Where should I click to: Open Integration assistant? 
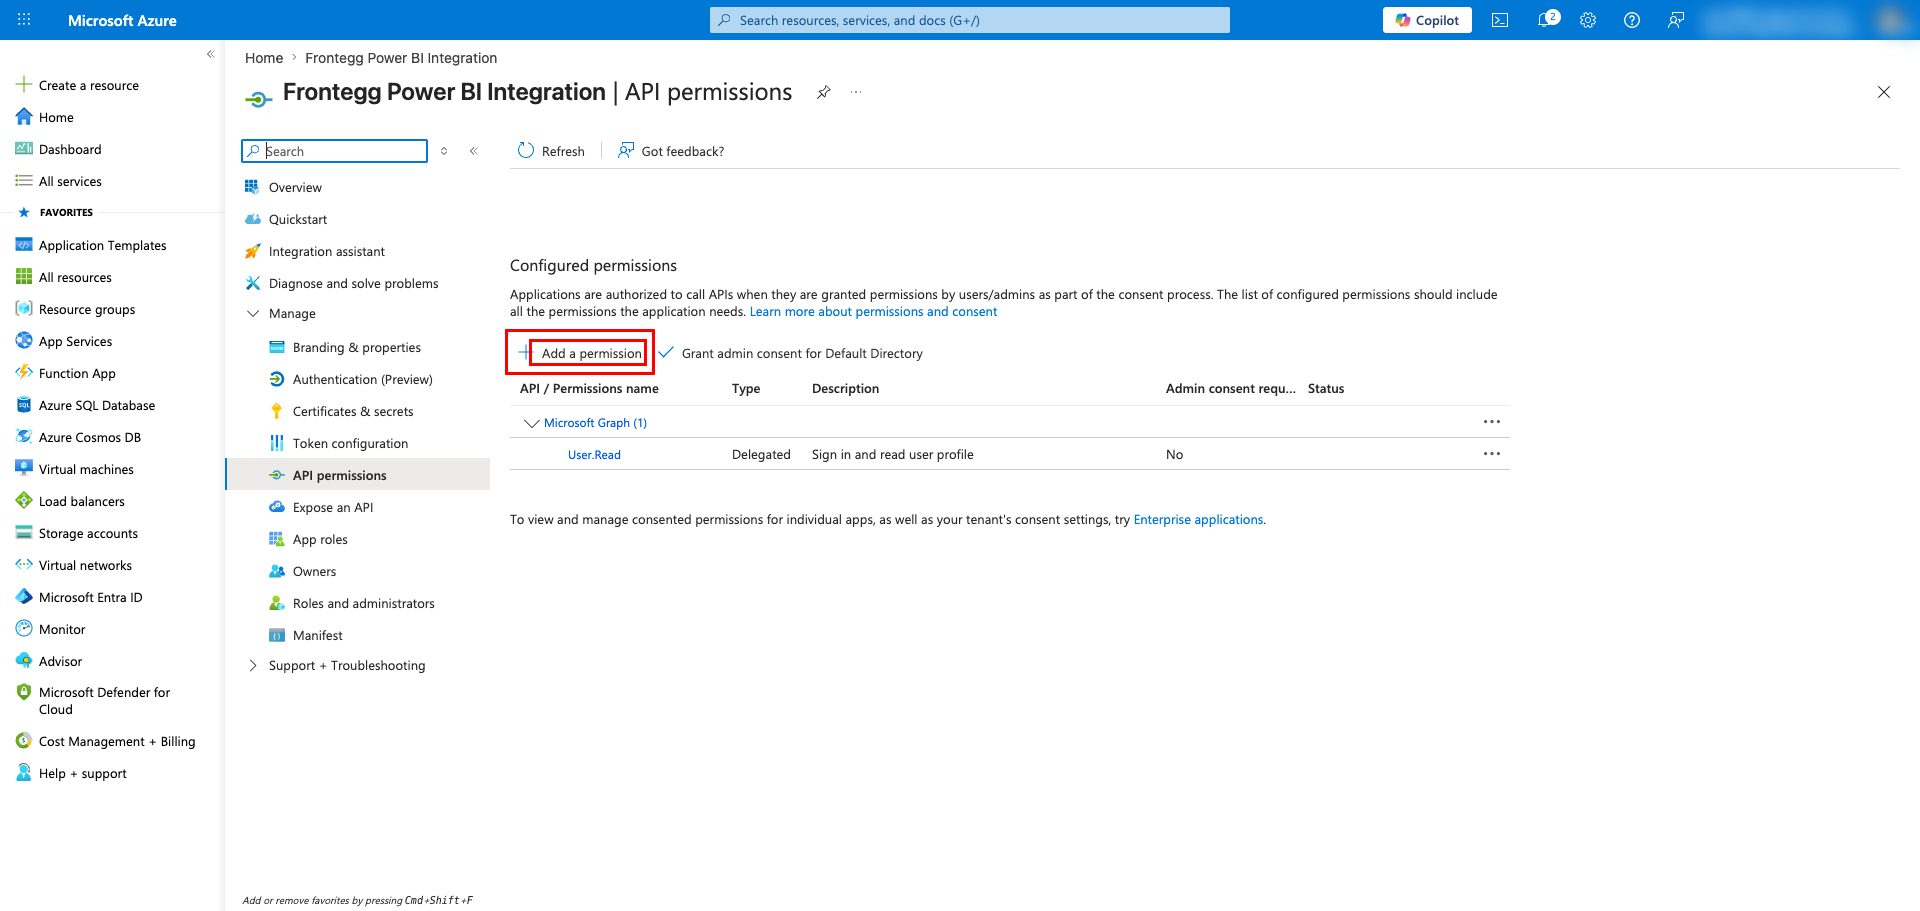326,251
